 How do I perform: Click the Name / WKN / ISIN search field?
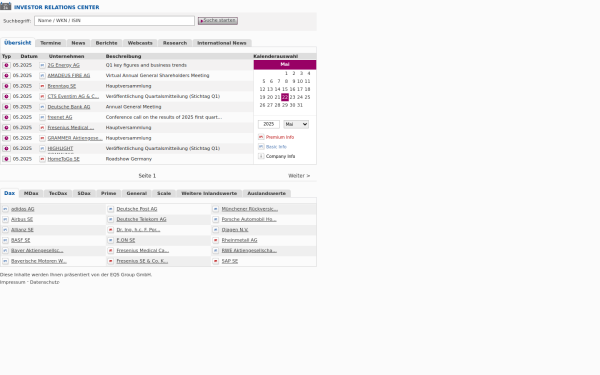[x=114, y=21]
